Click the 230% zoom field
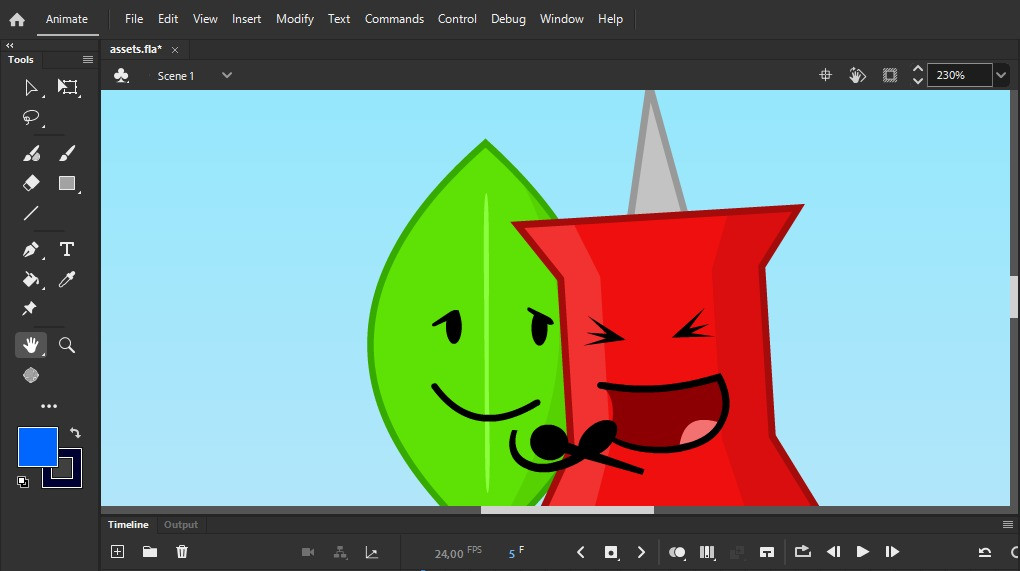This screenshot has height=571, width=1020. coord(960,75)
